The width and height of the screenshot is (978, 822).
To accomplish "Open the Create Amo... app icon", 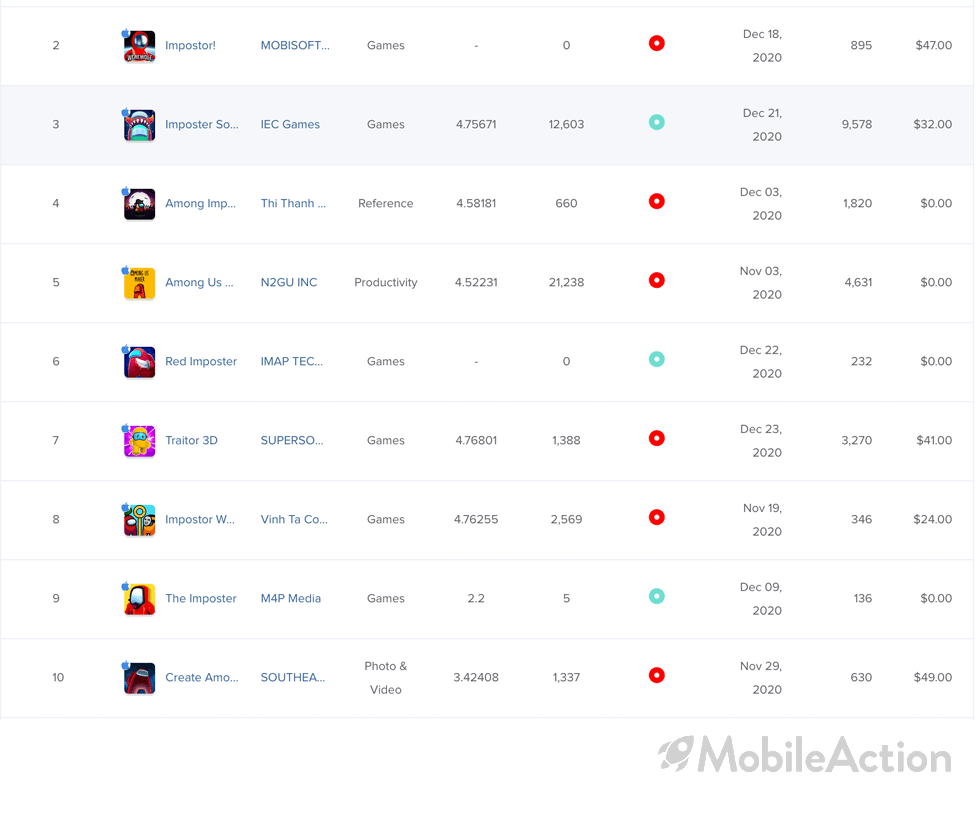I will coord(139,678).
